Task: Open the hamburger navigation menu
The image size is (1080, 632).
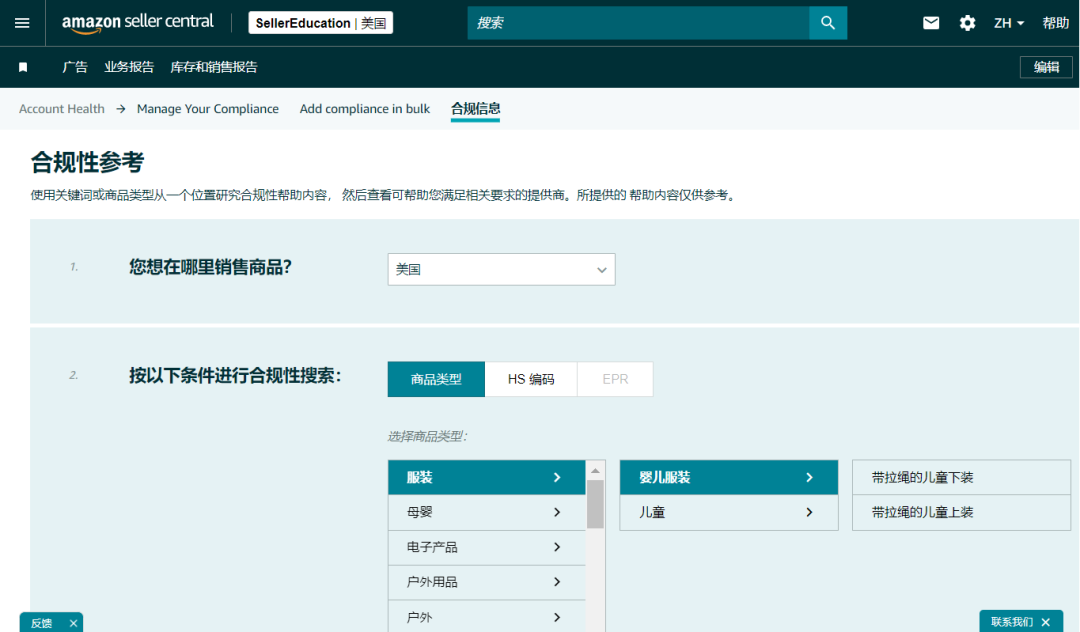Action: pos(22,22)
